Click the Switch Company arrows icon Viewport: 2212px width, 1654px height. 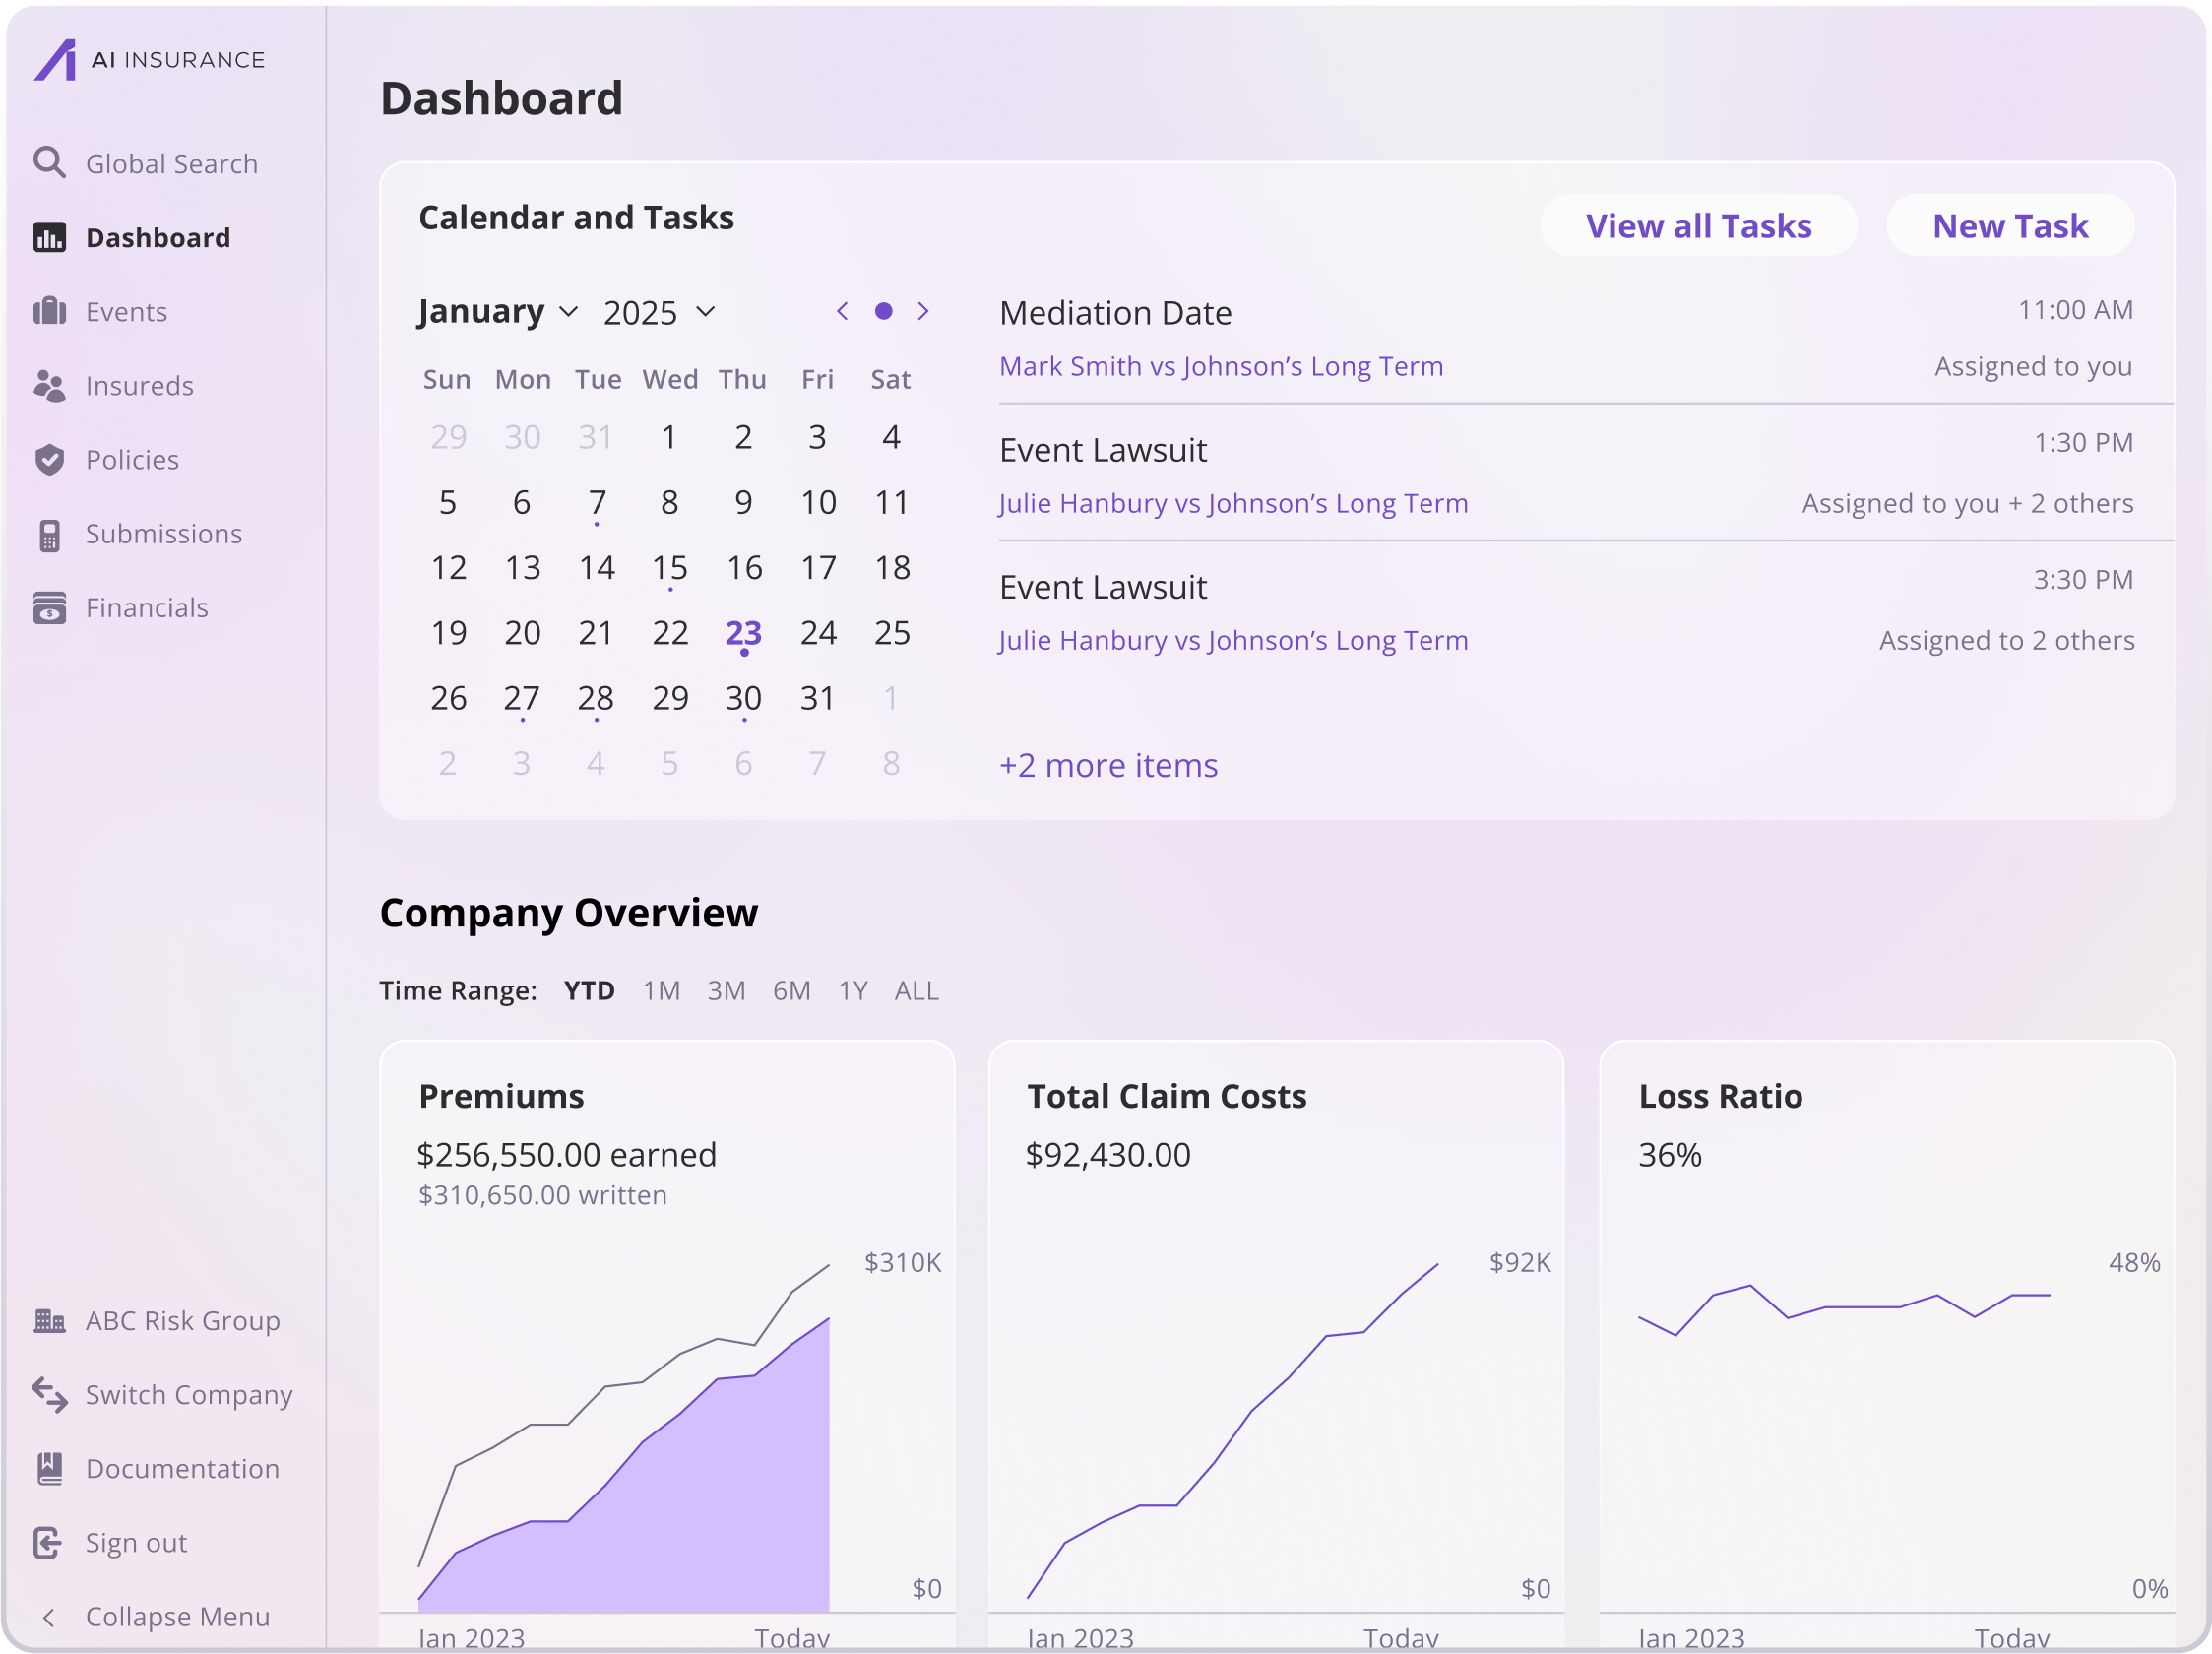(51, 1394)
